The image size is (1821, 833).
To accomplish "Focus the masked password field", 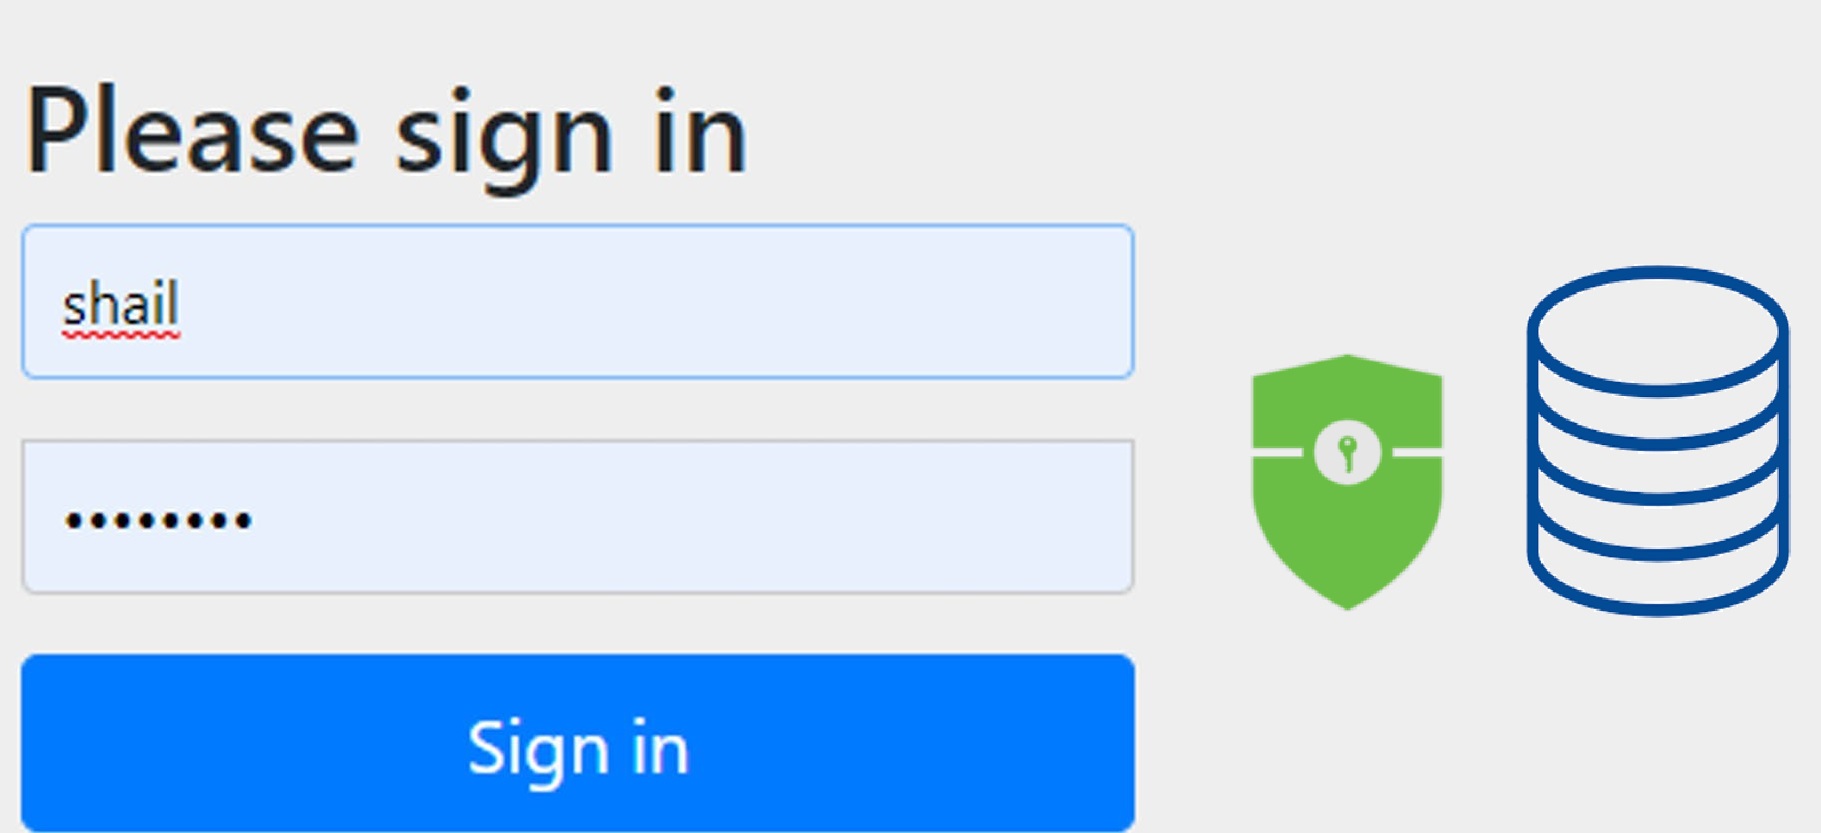I will 577,517.
